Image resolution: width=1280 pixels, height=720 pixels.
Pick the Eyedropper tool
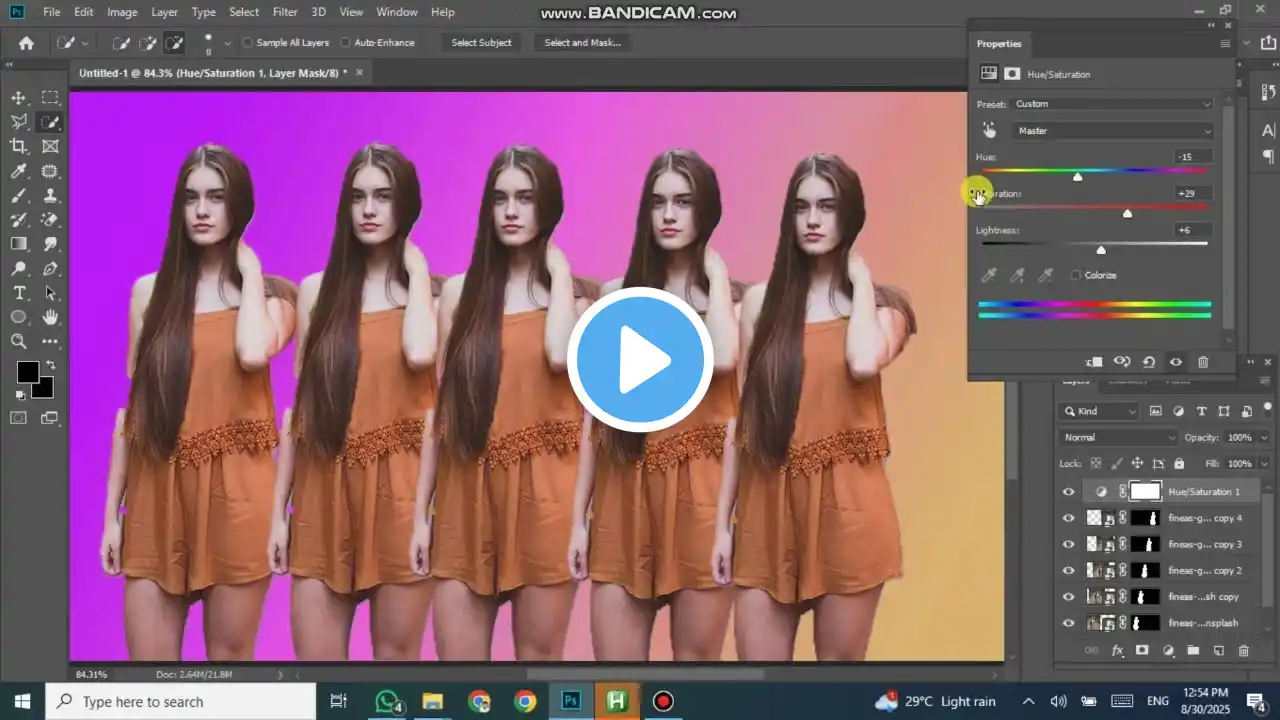coord(18,171)
